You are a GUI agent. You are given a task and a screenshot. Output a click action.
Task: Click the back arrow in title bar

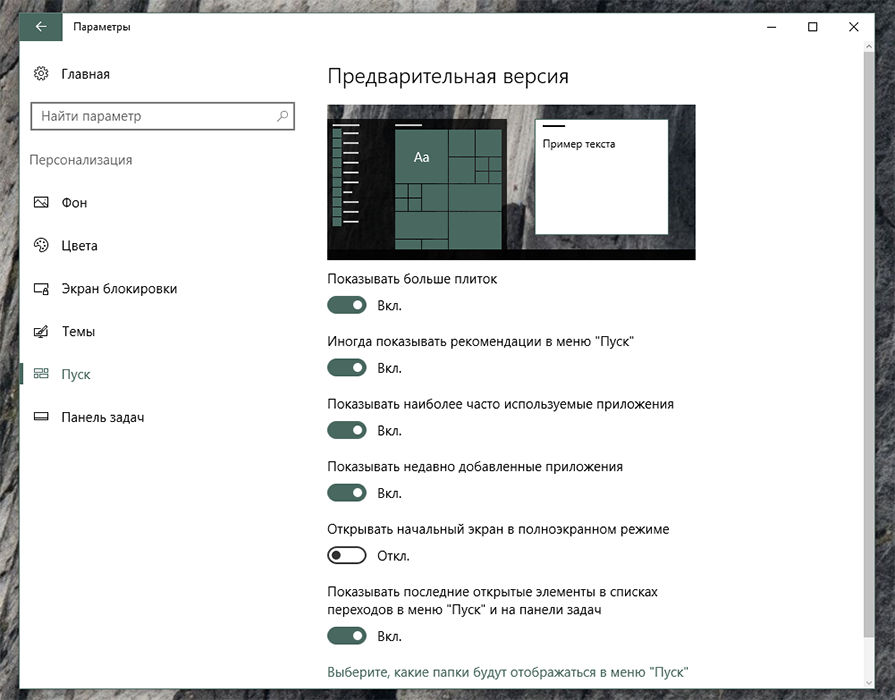(41, 27)
